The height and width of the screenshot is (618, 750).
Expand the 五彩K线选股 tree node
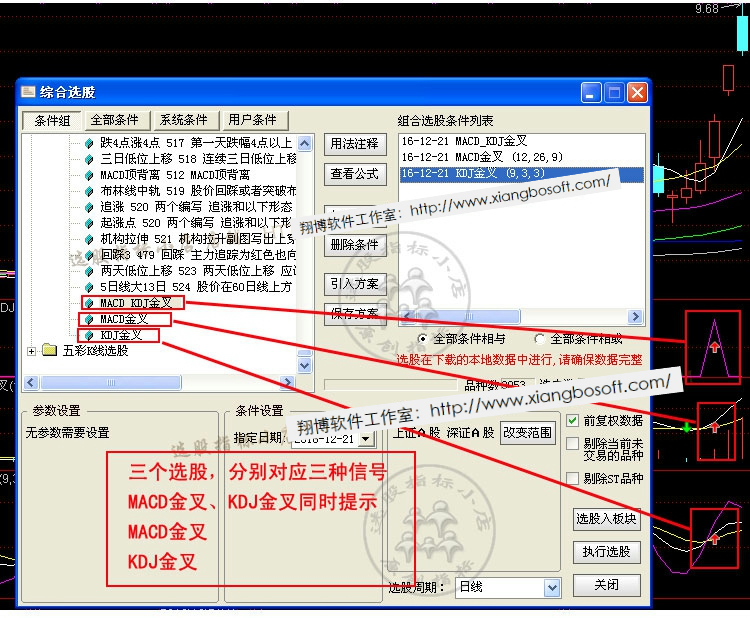[31, 351]
